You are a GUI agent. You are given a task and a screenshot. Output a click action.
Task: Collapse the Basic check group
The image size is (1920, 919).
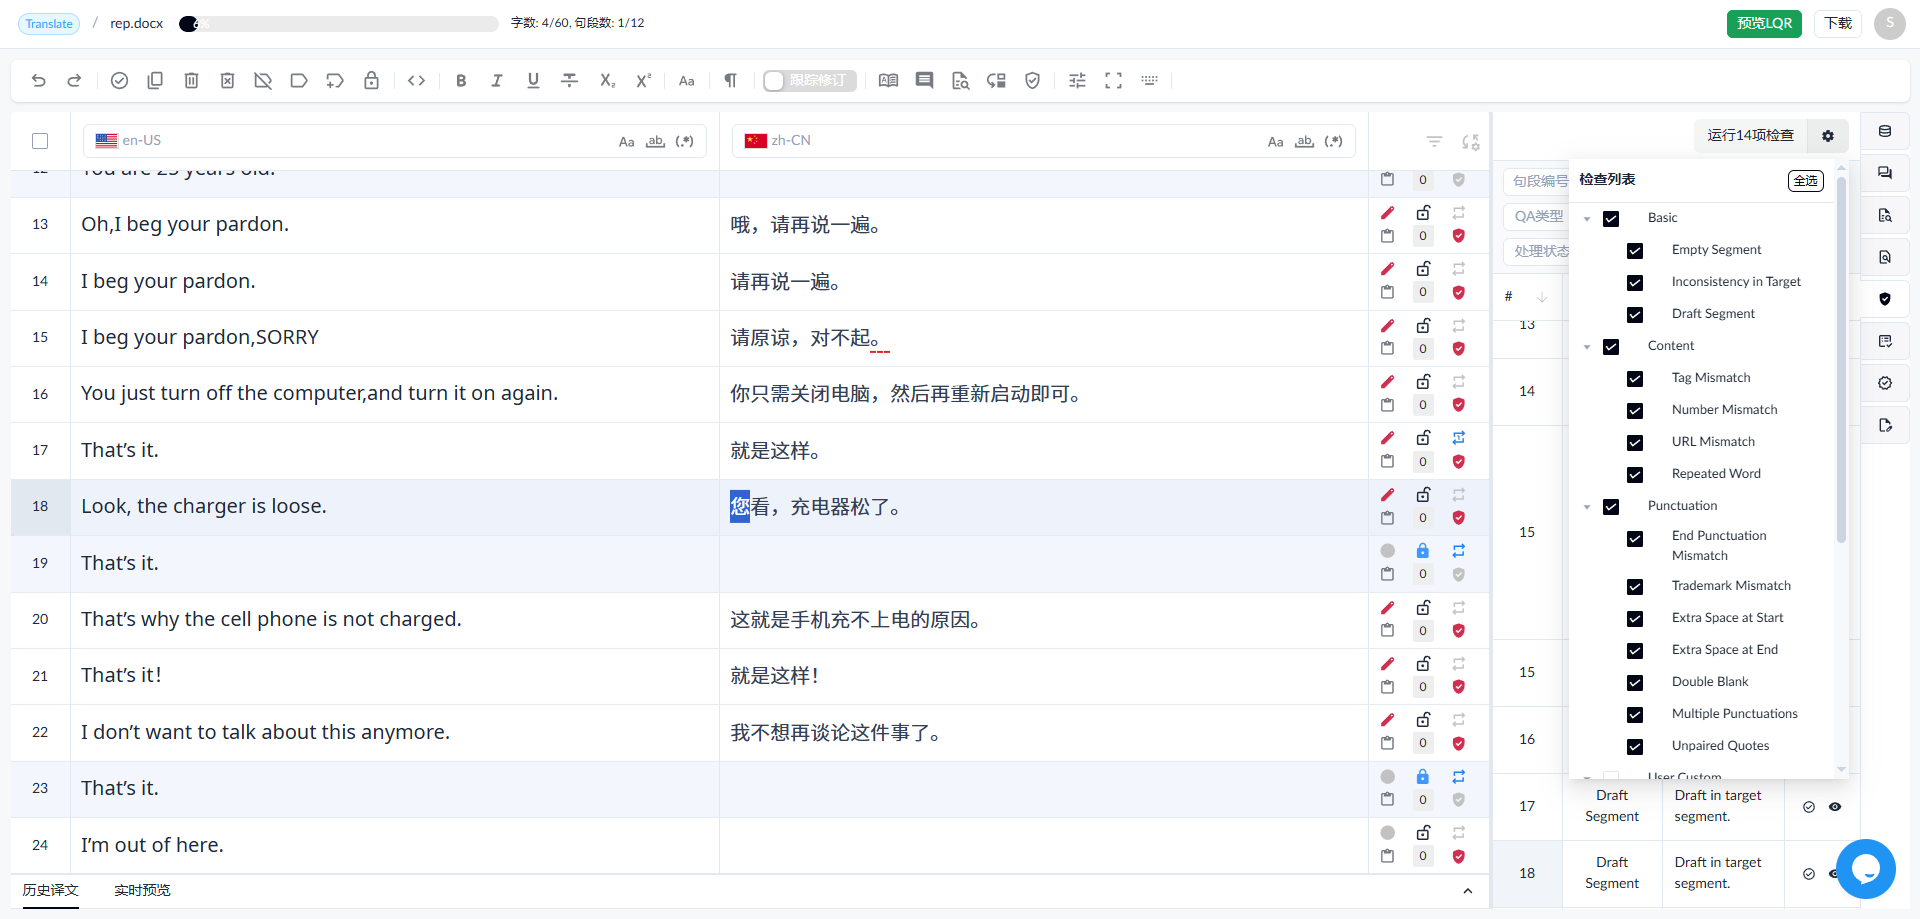coord(1587,219)
